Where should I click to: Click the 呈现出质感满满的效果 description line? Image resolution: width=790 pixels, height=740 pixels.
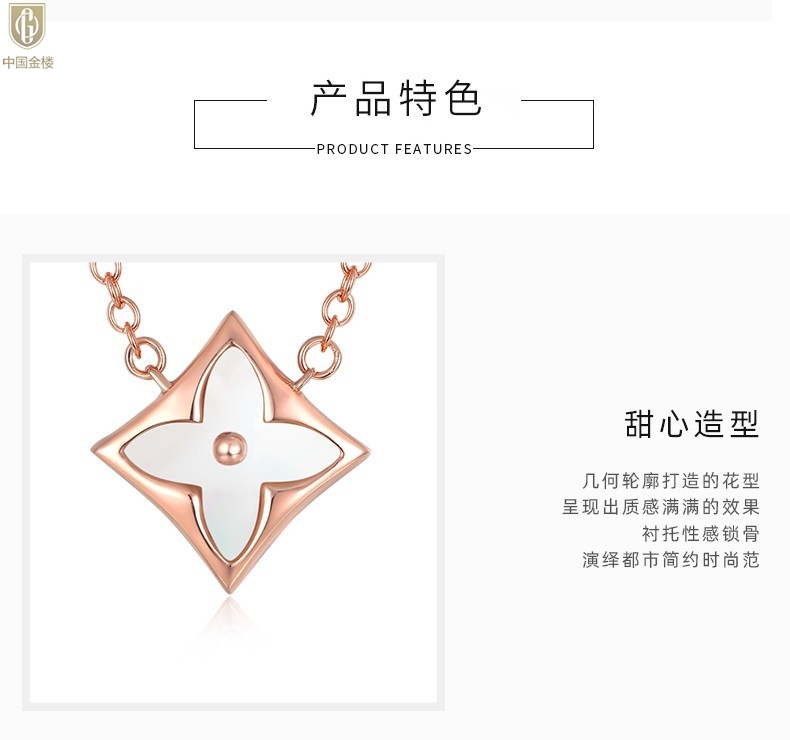pyautogui.click(x=661, y=507)
